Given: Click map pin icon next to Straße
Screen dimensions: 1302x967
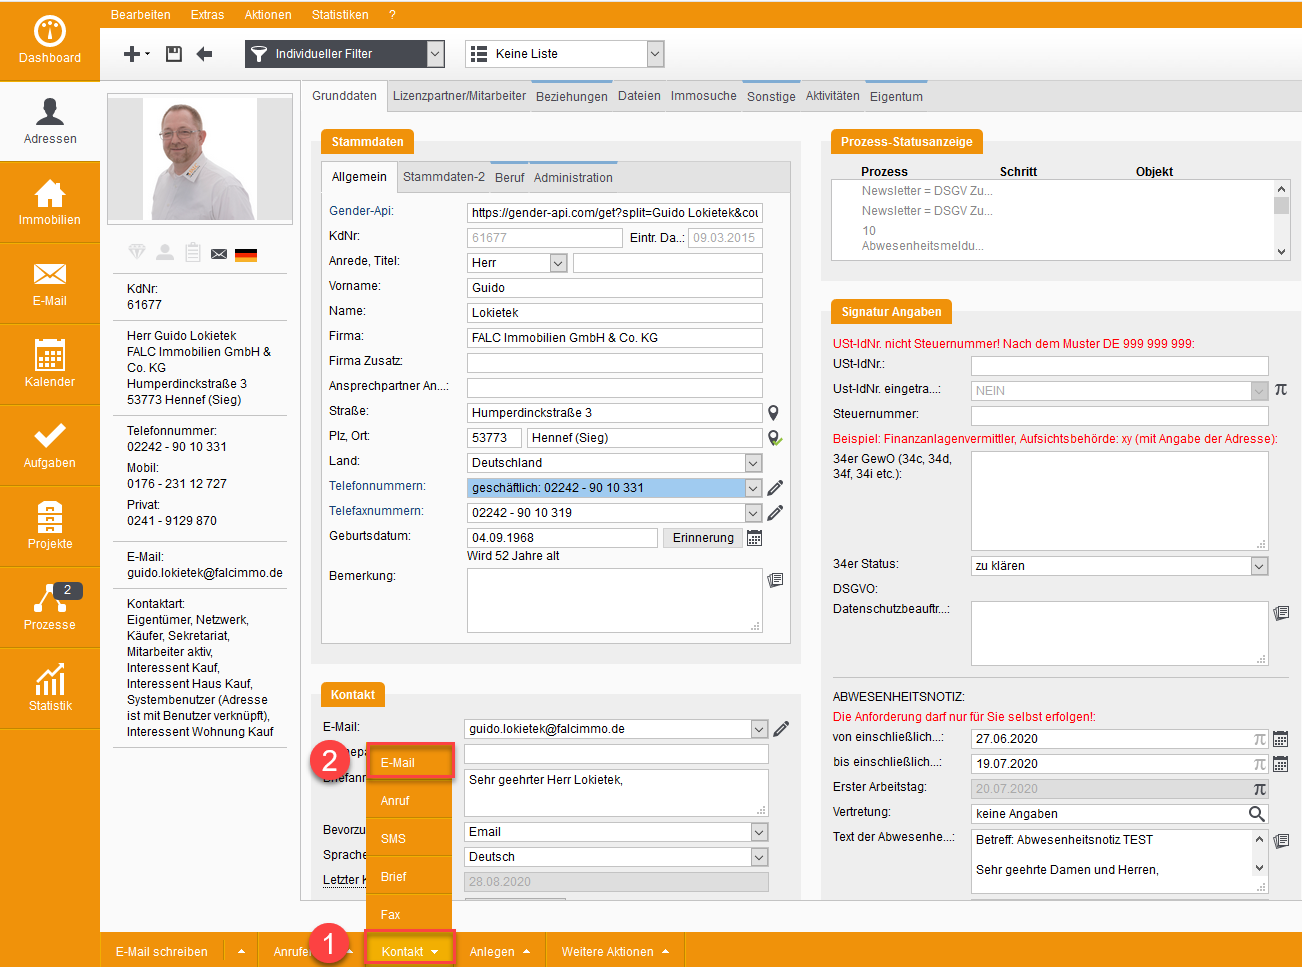Looking at the screenshot, I should pos(773,413).
